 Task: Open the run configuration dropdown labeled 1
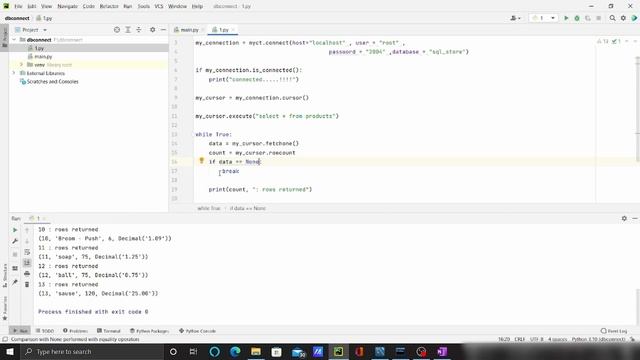coord(544,18)
